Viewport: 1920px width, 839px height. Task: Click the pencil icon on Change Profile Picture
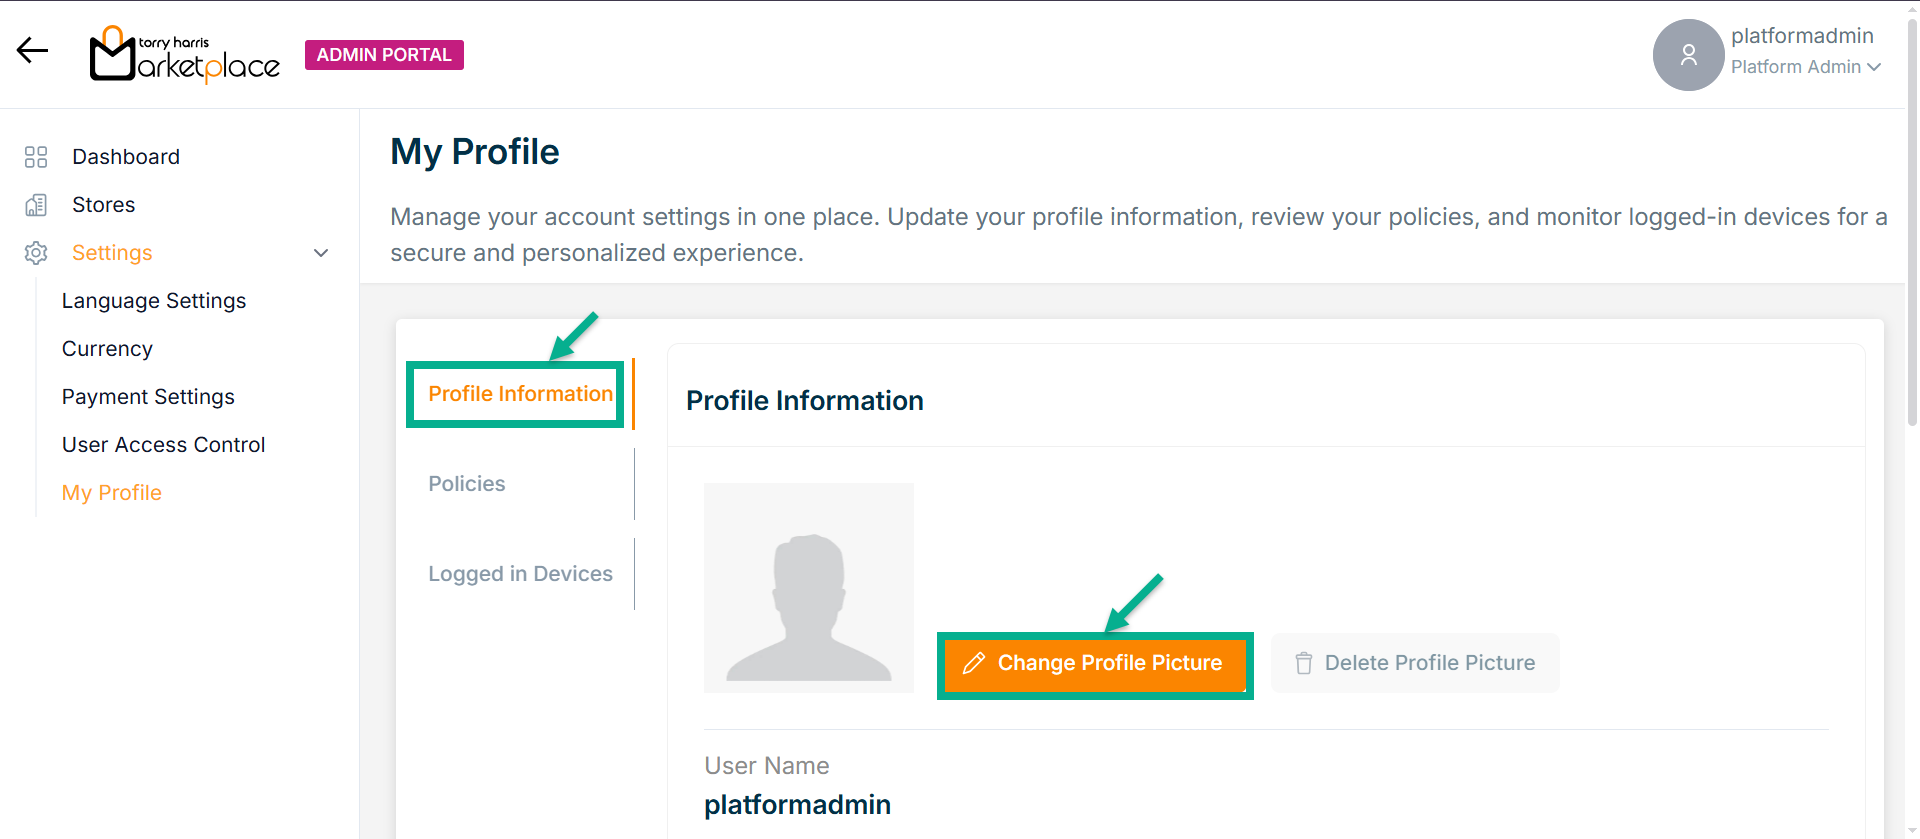point(973,664)
